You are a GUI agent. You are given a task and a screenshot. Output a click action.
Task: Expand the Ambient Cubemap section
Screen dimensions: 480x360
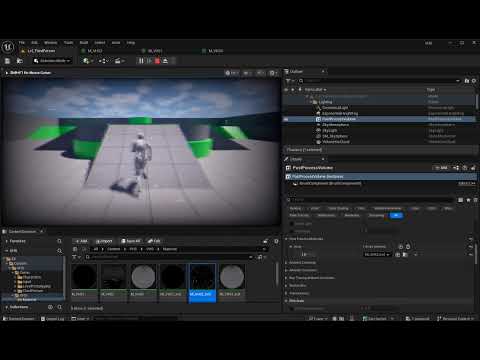[x=286, y=263]
